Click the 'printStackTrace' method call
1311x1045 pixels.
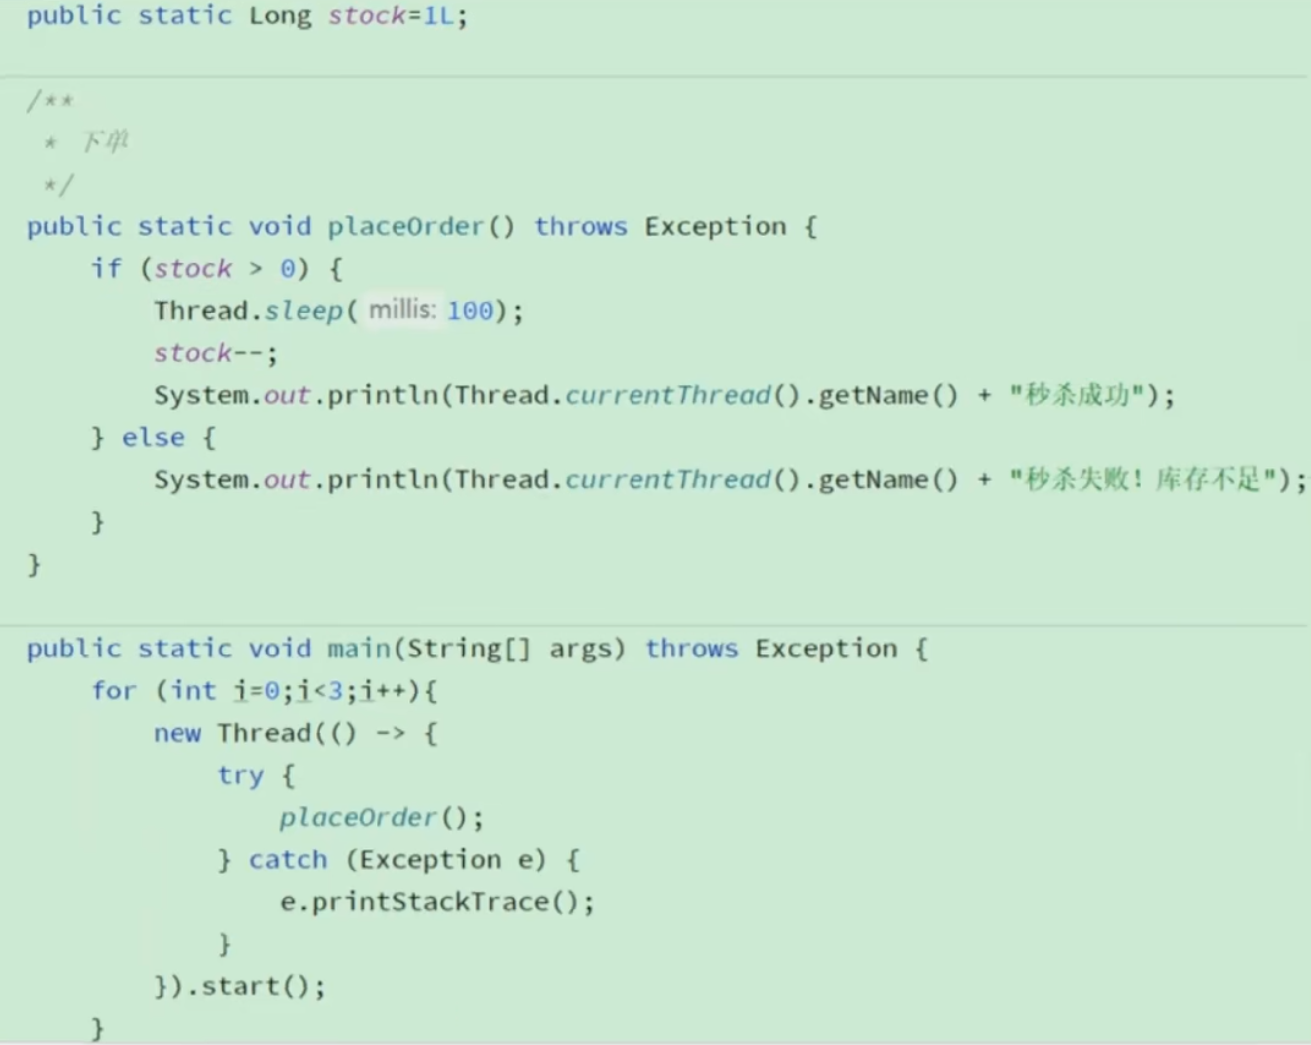(430, 902)
